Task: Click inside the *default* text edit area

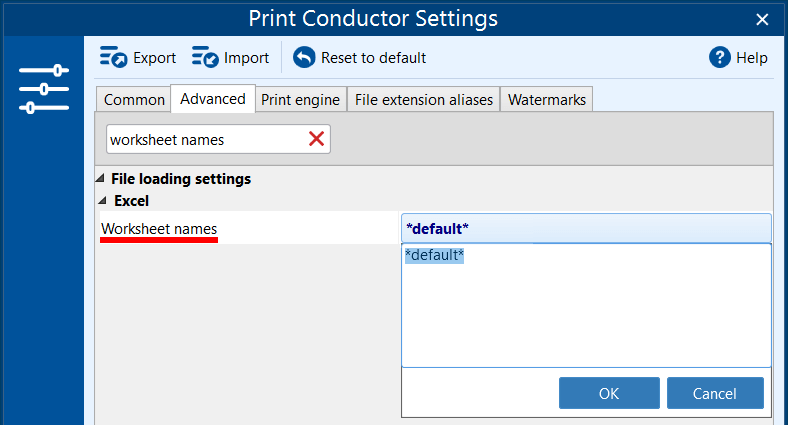Action: 586,305
